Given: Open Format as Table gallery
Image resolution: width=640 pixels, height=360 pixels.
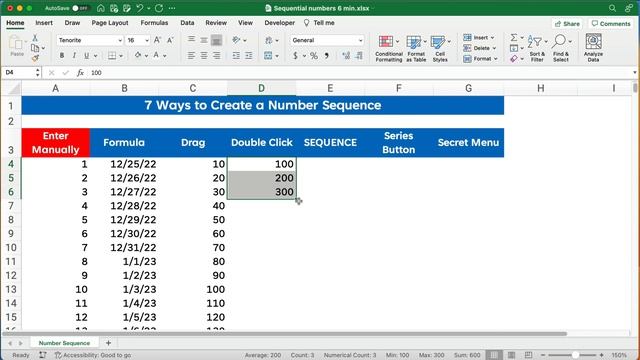Looking at the screenshot, I should (416, 48).
